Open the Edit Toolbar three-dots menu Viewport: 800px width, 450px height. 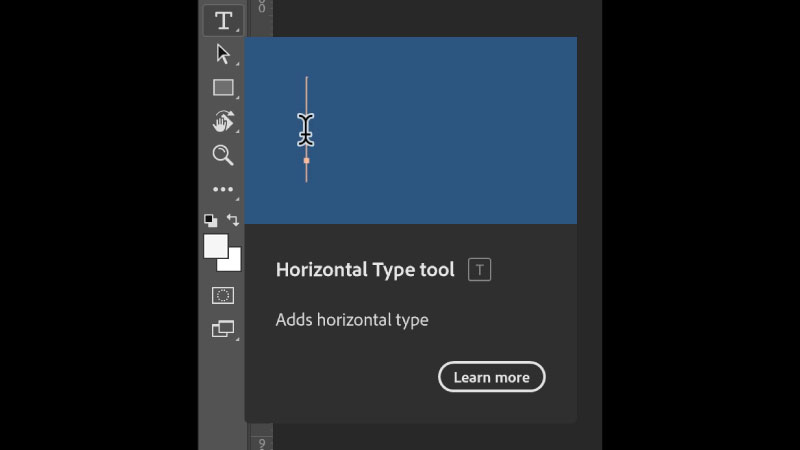(x=223, y=189)
